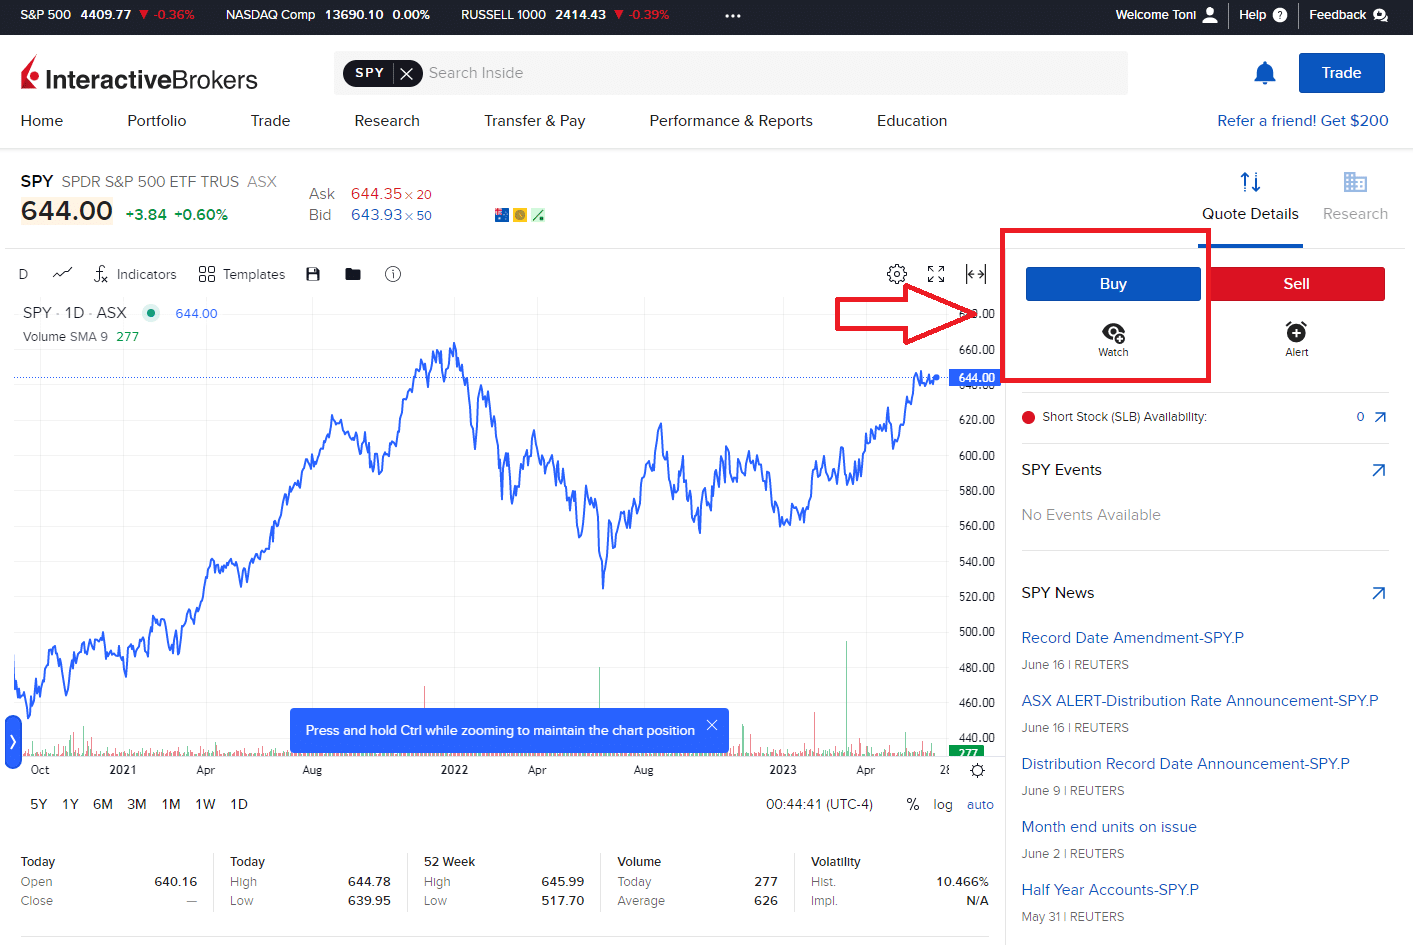The width and height of the screenshot is (1413, 945).
Task: Click the Volume SMA 9 indicator label
Action: click(x=65, y=337)
